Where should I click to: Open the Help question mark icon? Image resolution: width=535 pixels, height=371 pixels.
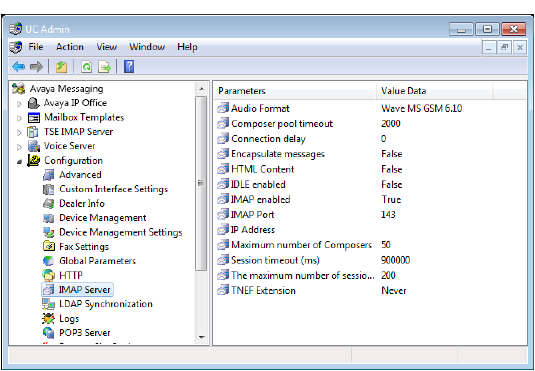point(129,67)
